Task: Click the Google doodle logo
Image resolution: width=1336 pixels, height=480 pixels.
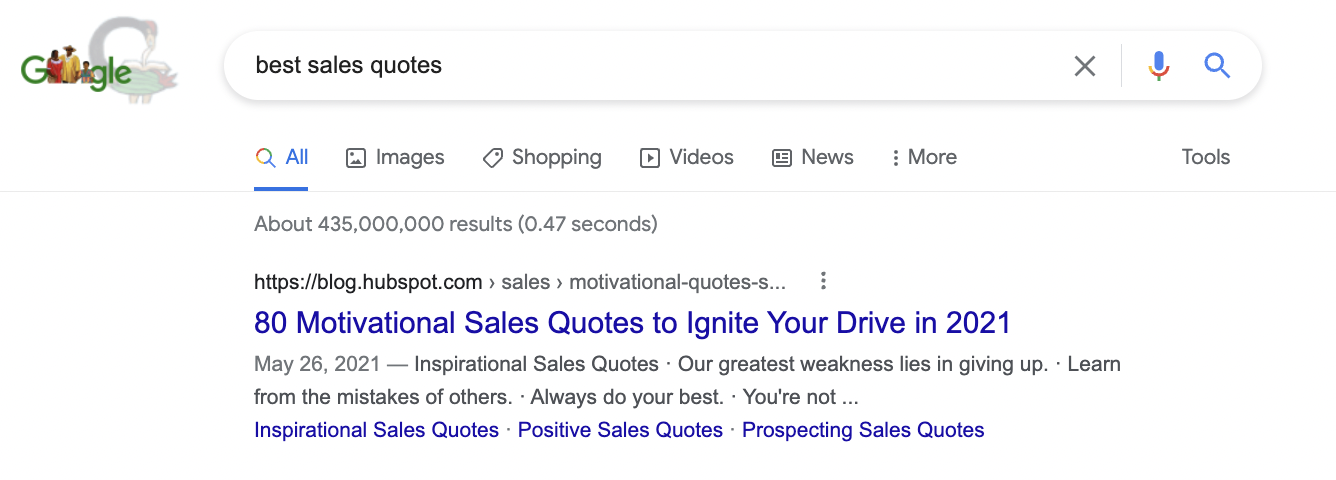Action: tap(98, 66)
